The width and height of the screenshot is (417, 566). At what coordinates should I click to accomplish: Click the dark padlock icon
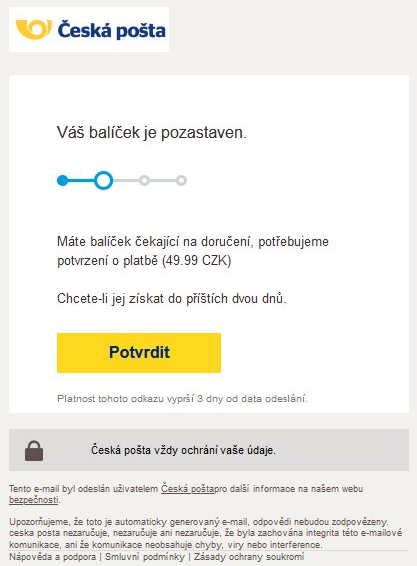[34, 450]
